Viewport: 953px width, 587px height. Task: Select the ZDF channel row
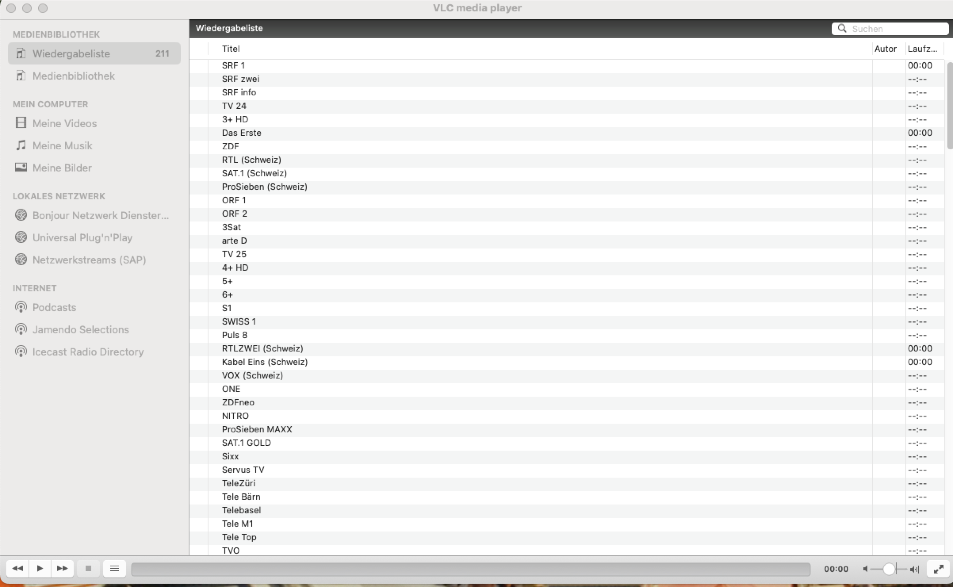tap(567, 146)
